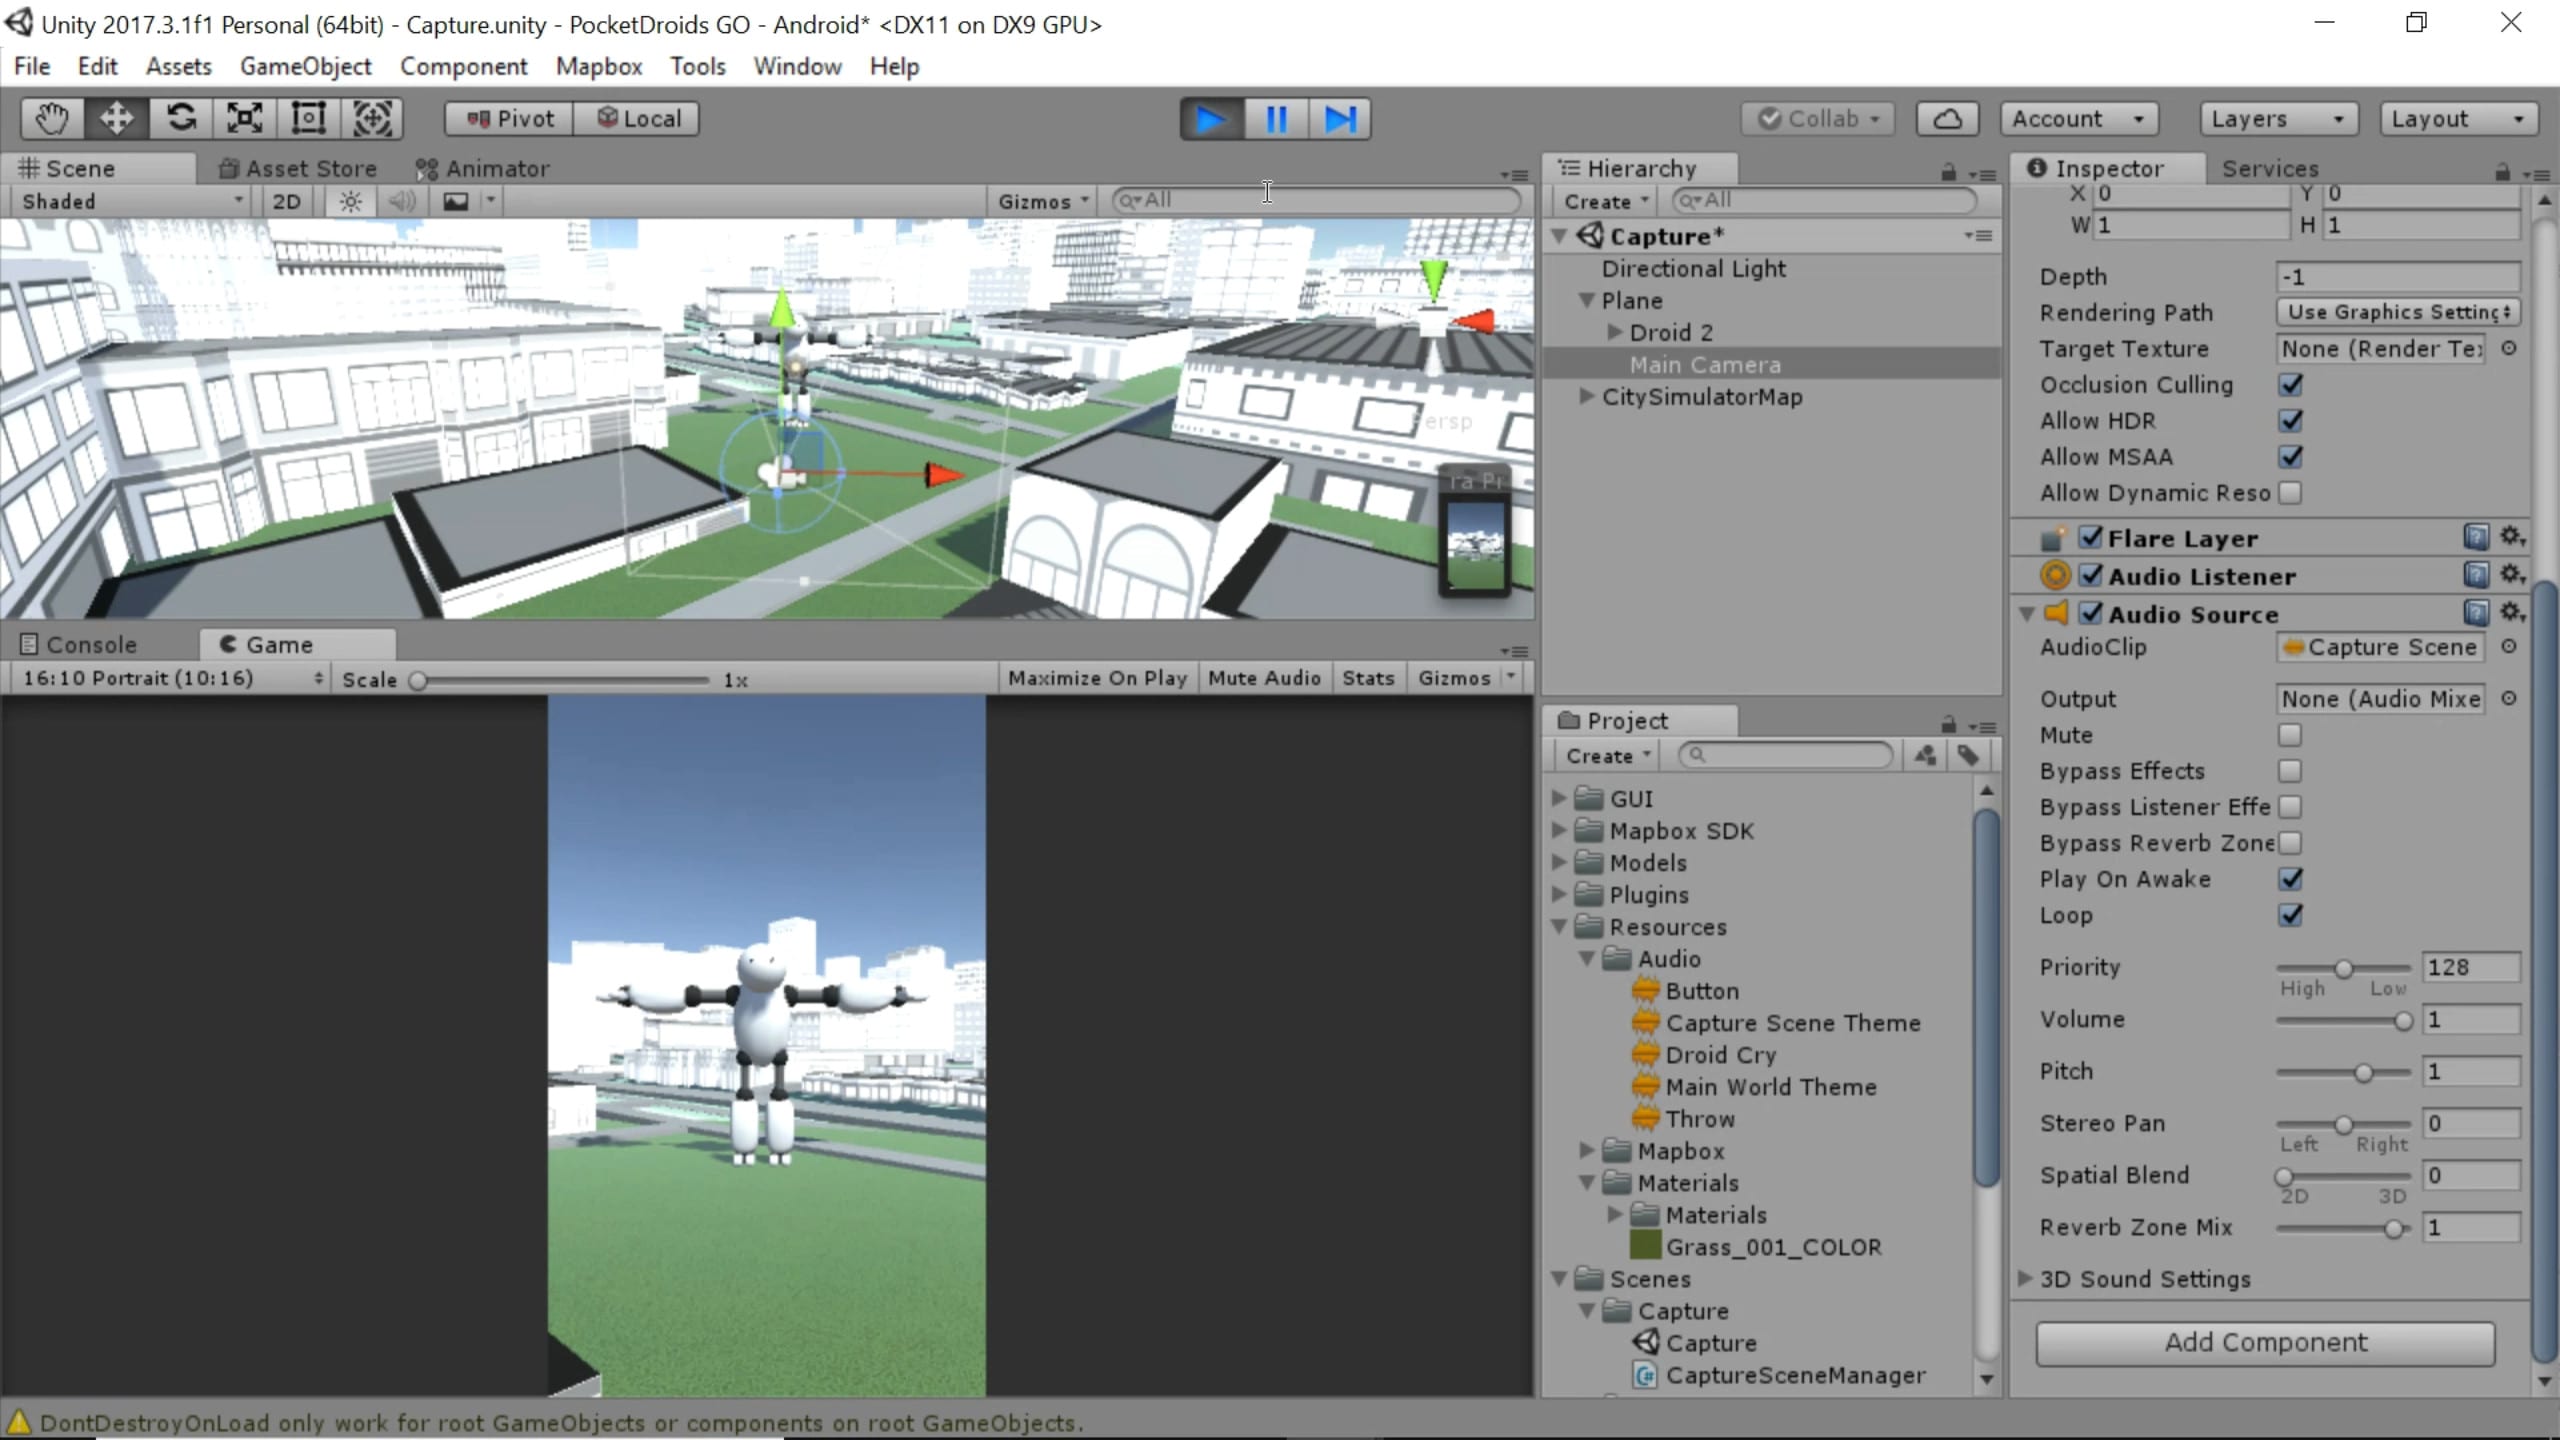Switch to the Services tab
Screen dimensions: 2560x1440
click(x=2270, y=168)
